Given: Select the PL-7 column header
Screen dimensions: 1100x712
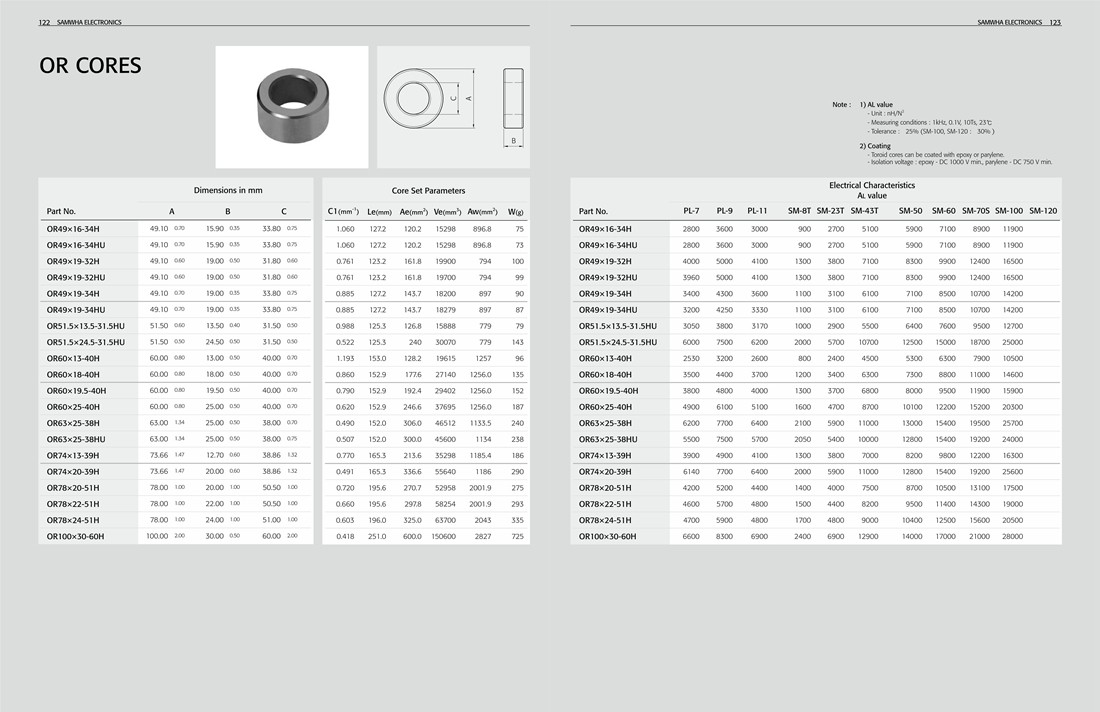Looking at the screenshot, I should [691, 211].
